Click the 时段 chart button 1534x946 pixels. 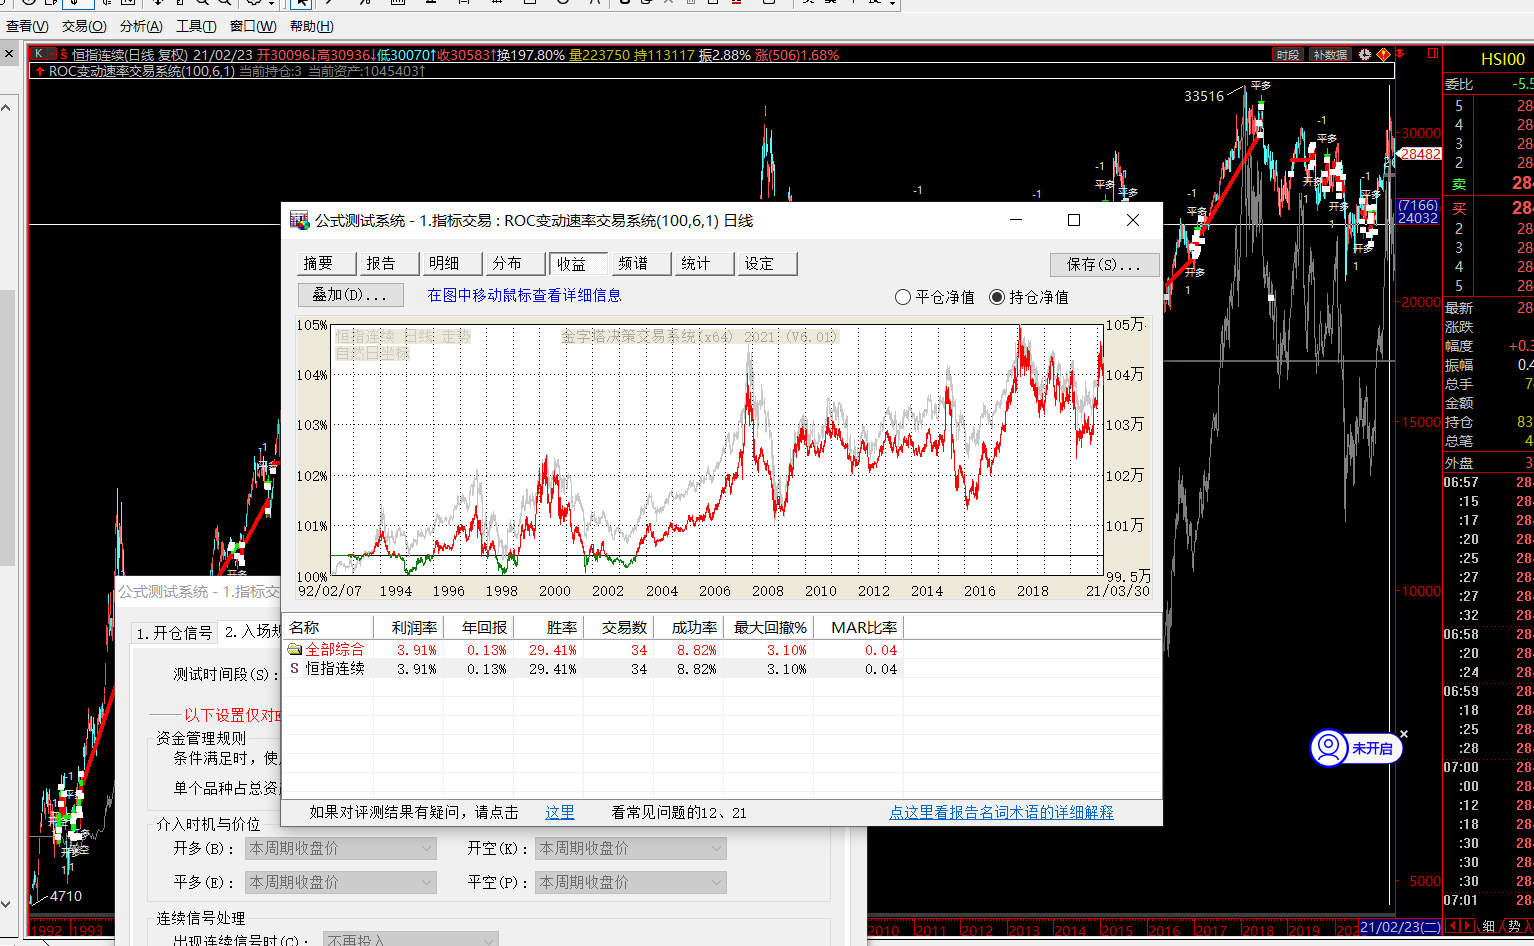[1288, 55]
